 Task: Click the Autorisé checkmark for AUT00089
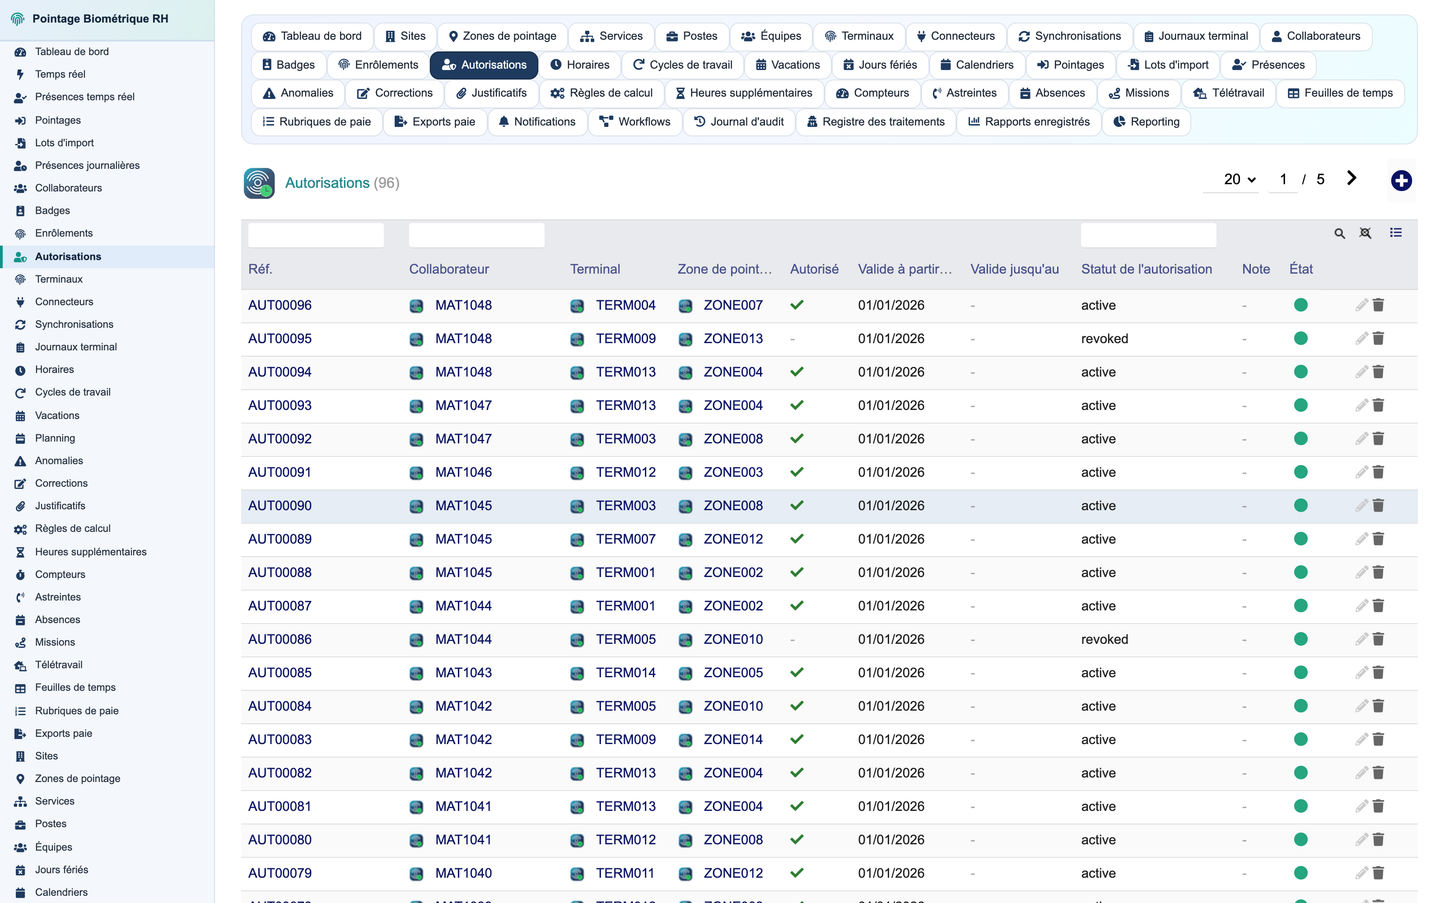point(797,538)
